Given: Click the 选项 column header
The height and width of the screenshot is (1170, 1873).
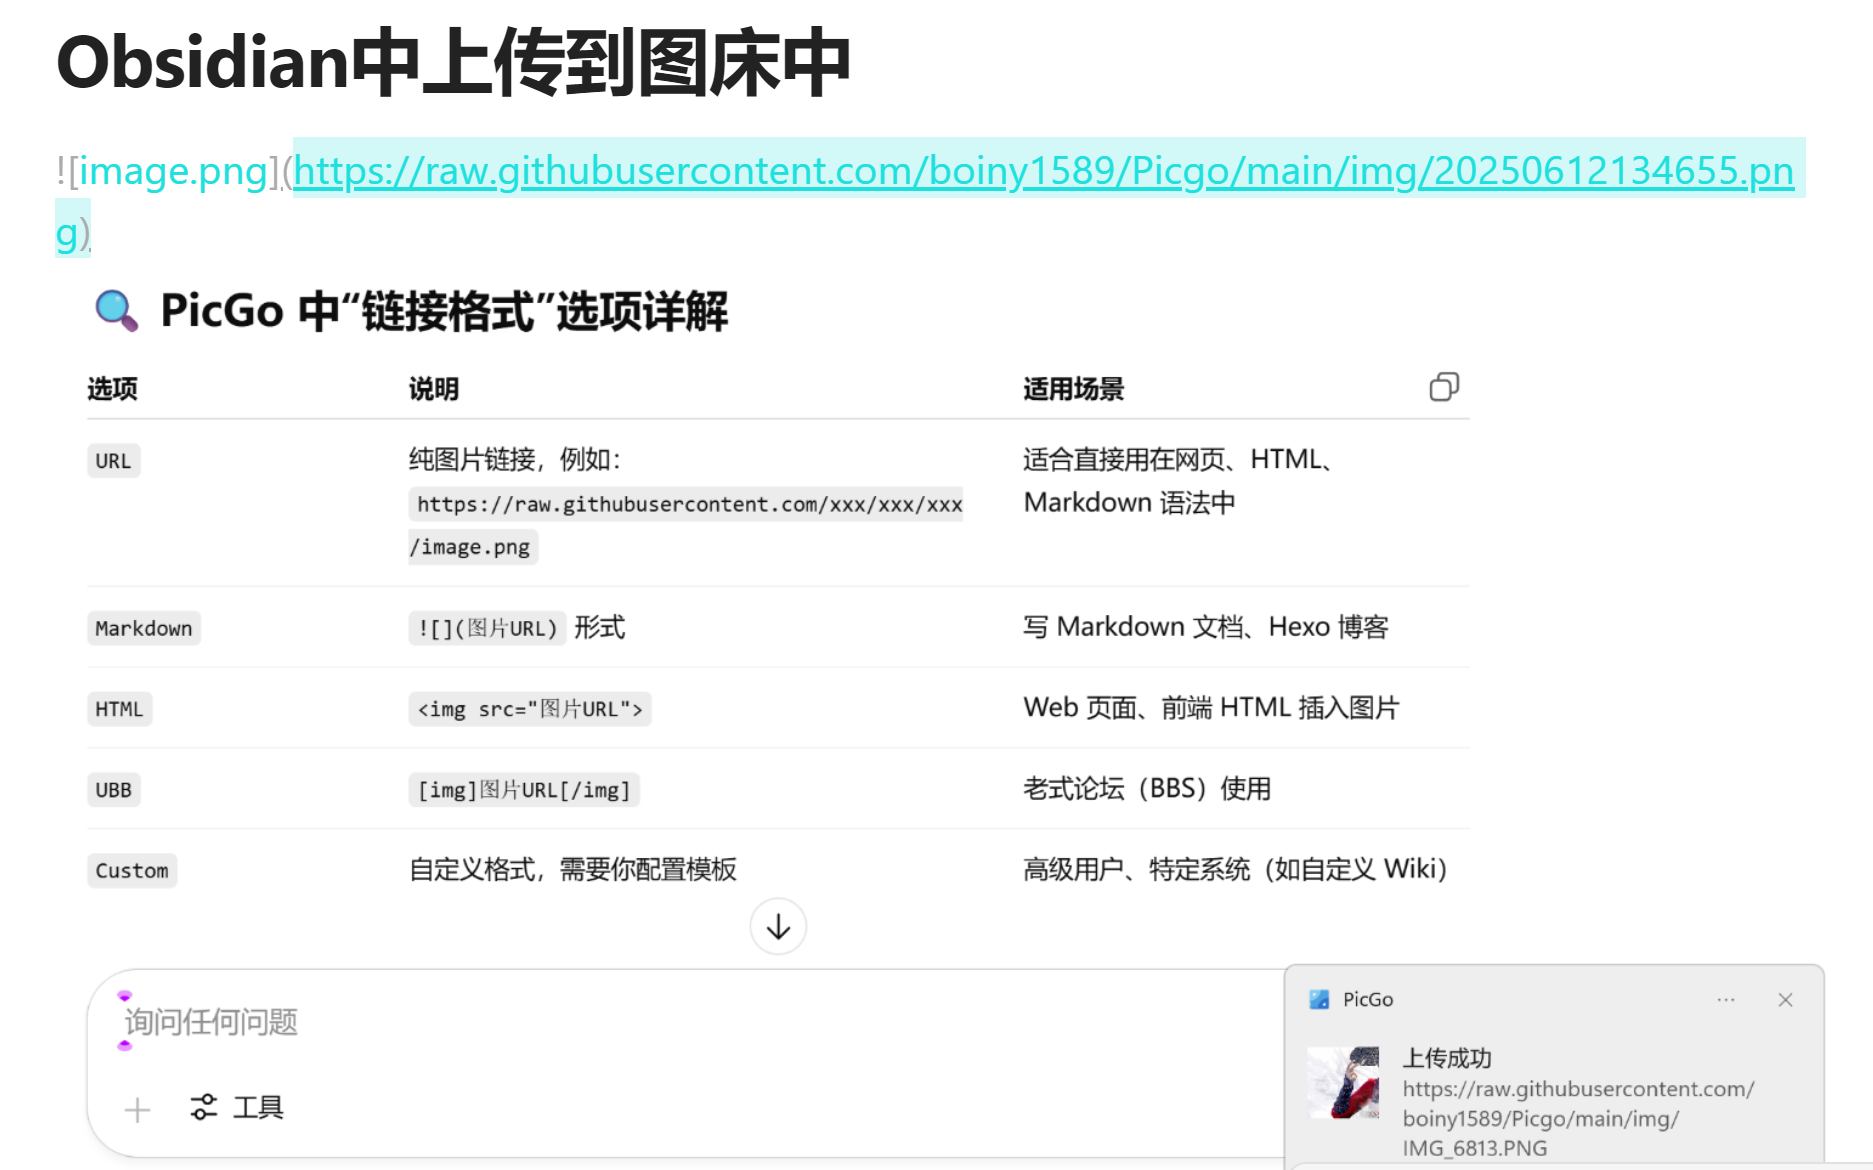Looking at the screenshot, I should (112, 389).
